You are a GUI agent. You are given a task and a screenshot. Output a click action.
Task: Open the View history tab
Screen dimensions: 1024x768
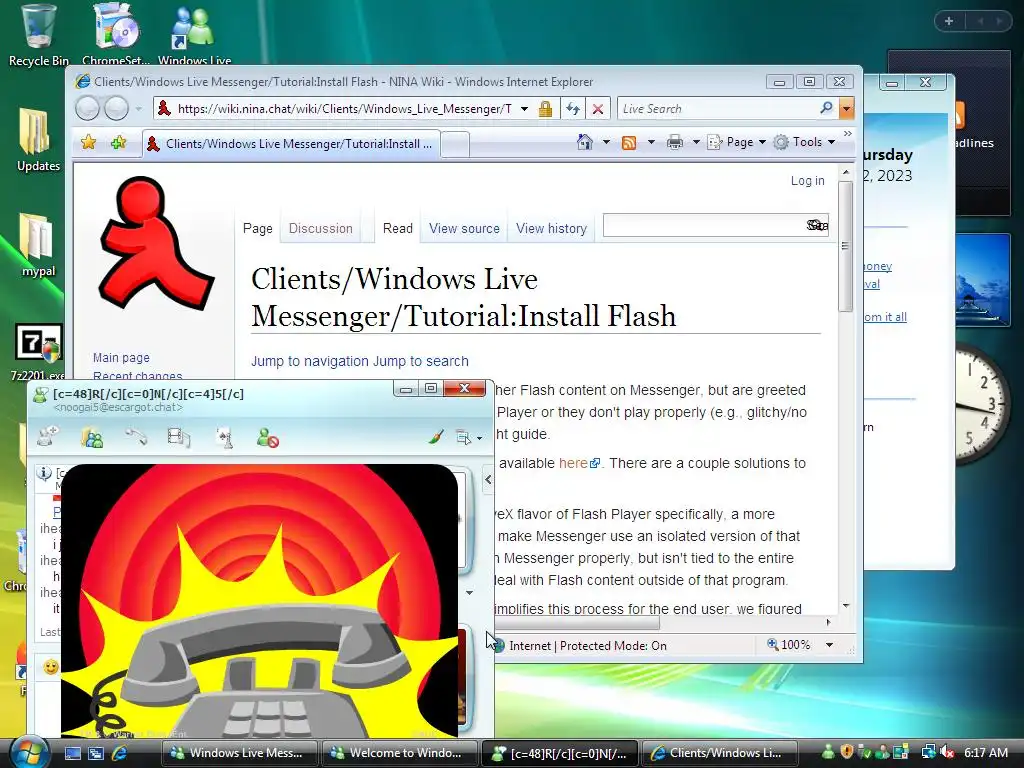(x=551, y=229)
